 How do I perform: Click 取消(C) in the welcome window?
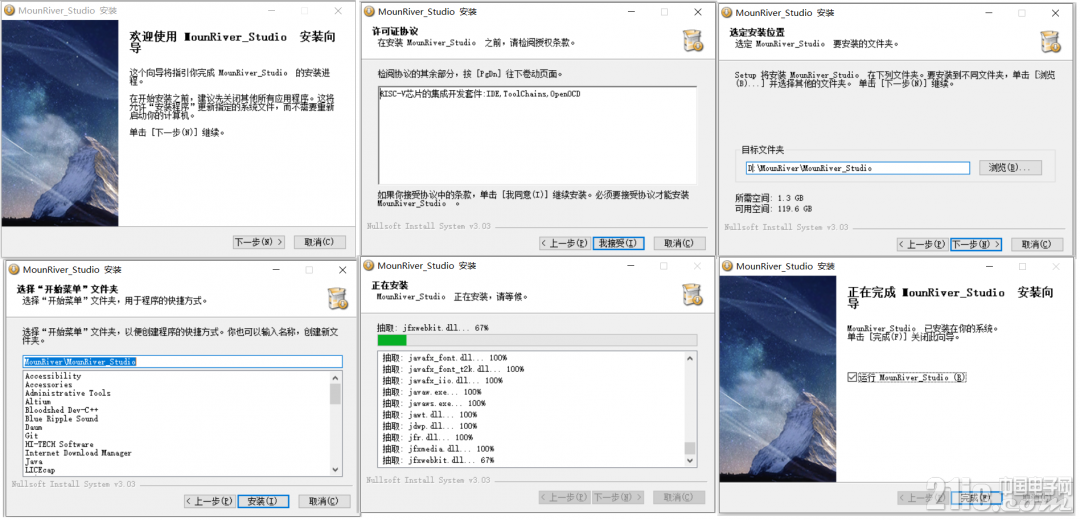[318, 242]
